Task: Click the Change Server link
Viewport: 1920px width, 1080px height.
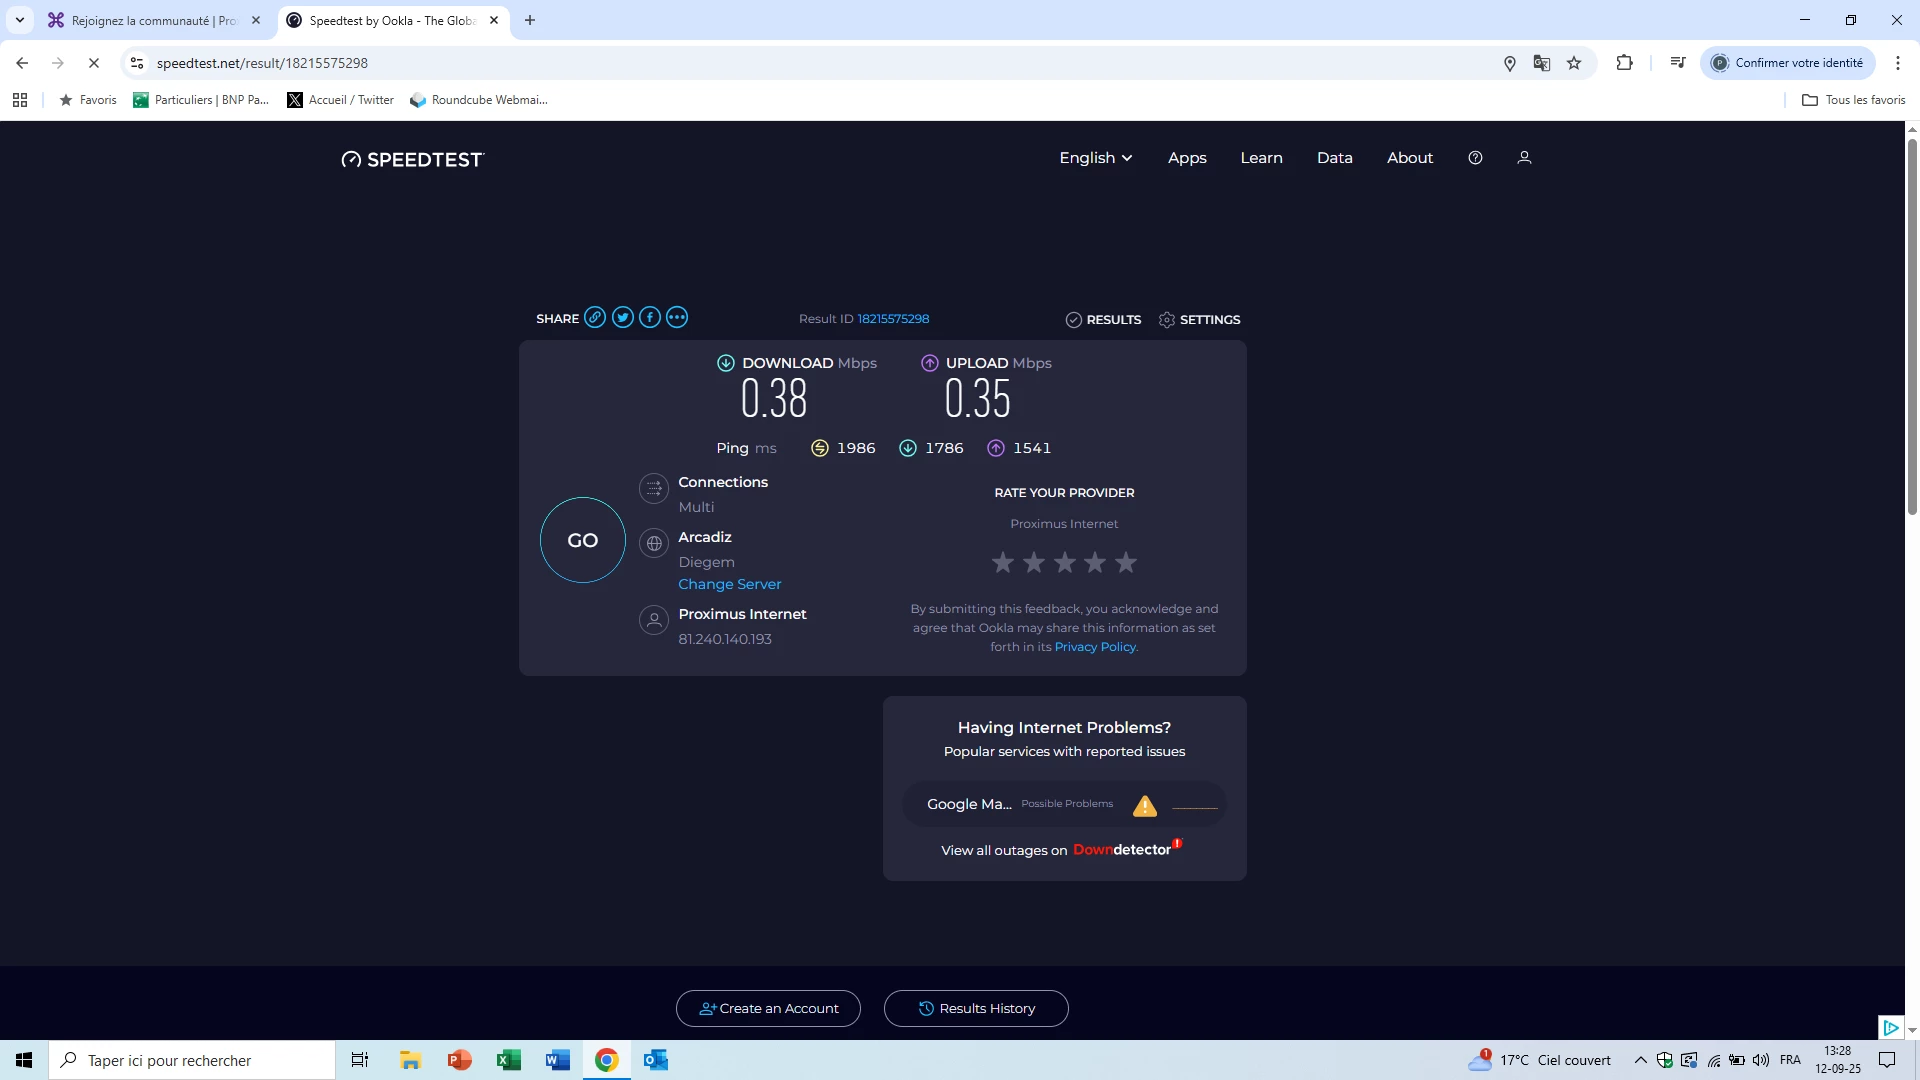Action: 730,584
